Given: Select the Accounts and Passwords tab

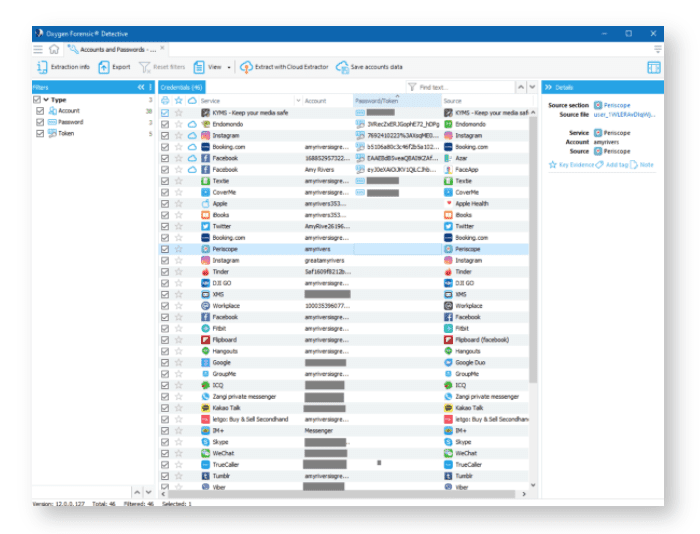Looking at the screenshot, I should click(x=110, y=48).
